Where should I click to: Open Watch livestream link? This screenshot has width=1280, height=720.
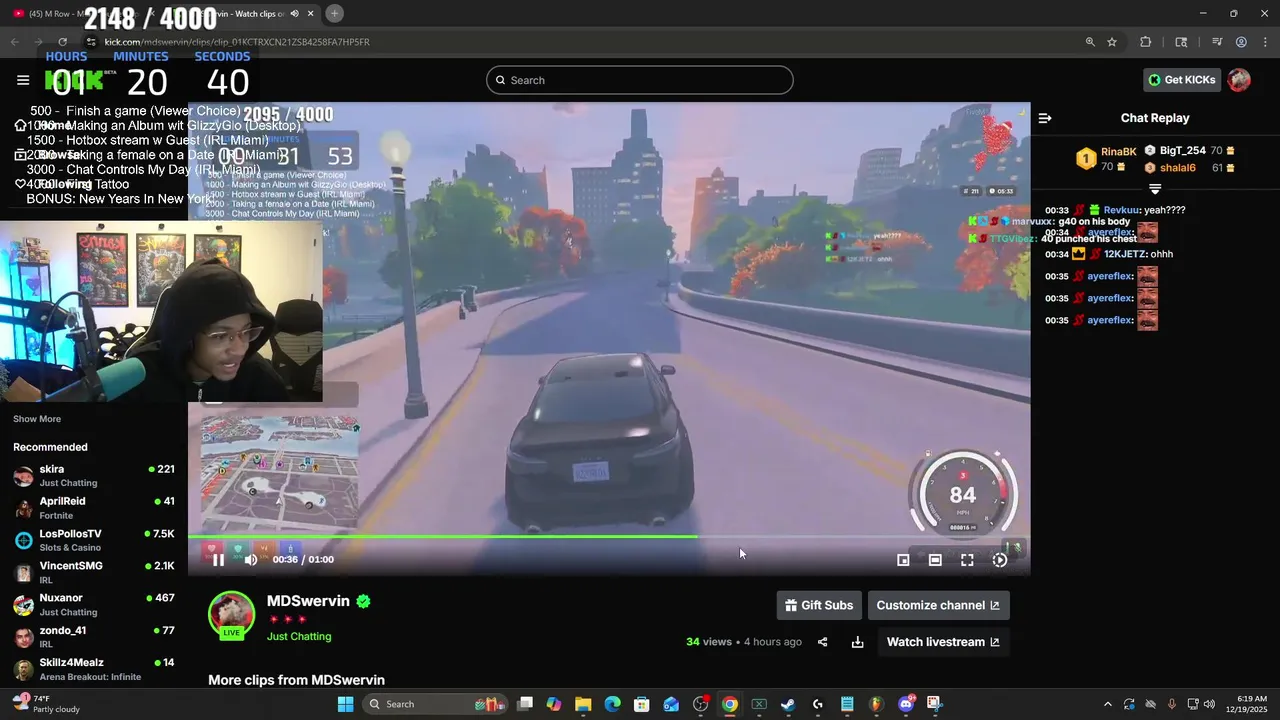click(x=943, y=642)
